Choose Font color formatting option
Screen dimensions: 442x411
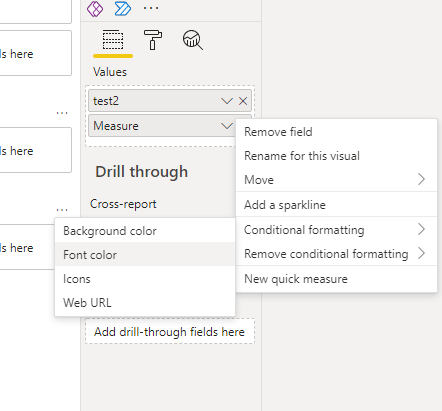145,255
